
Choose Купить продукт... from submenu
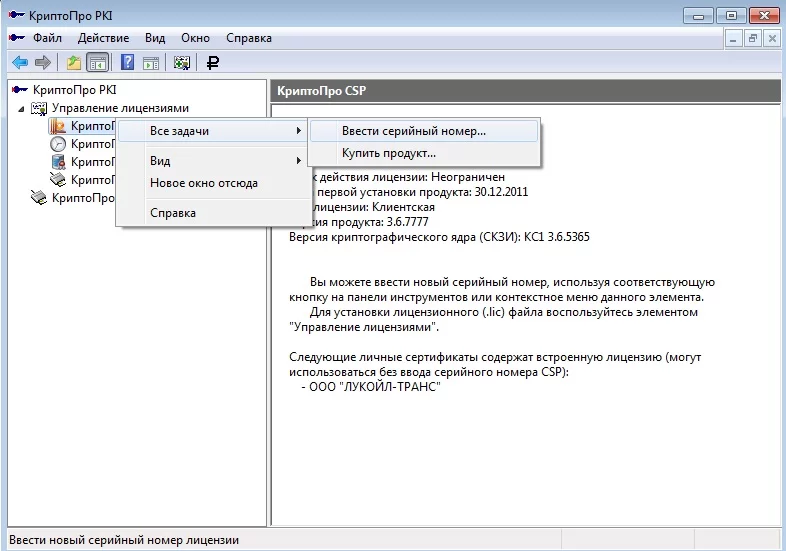point(424,153)
